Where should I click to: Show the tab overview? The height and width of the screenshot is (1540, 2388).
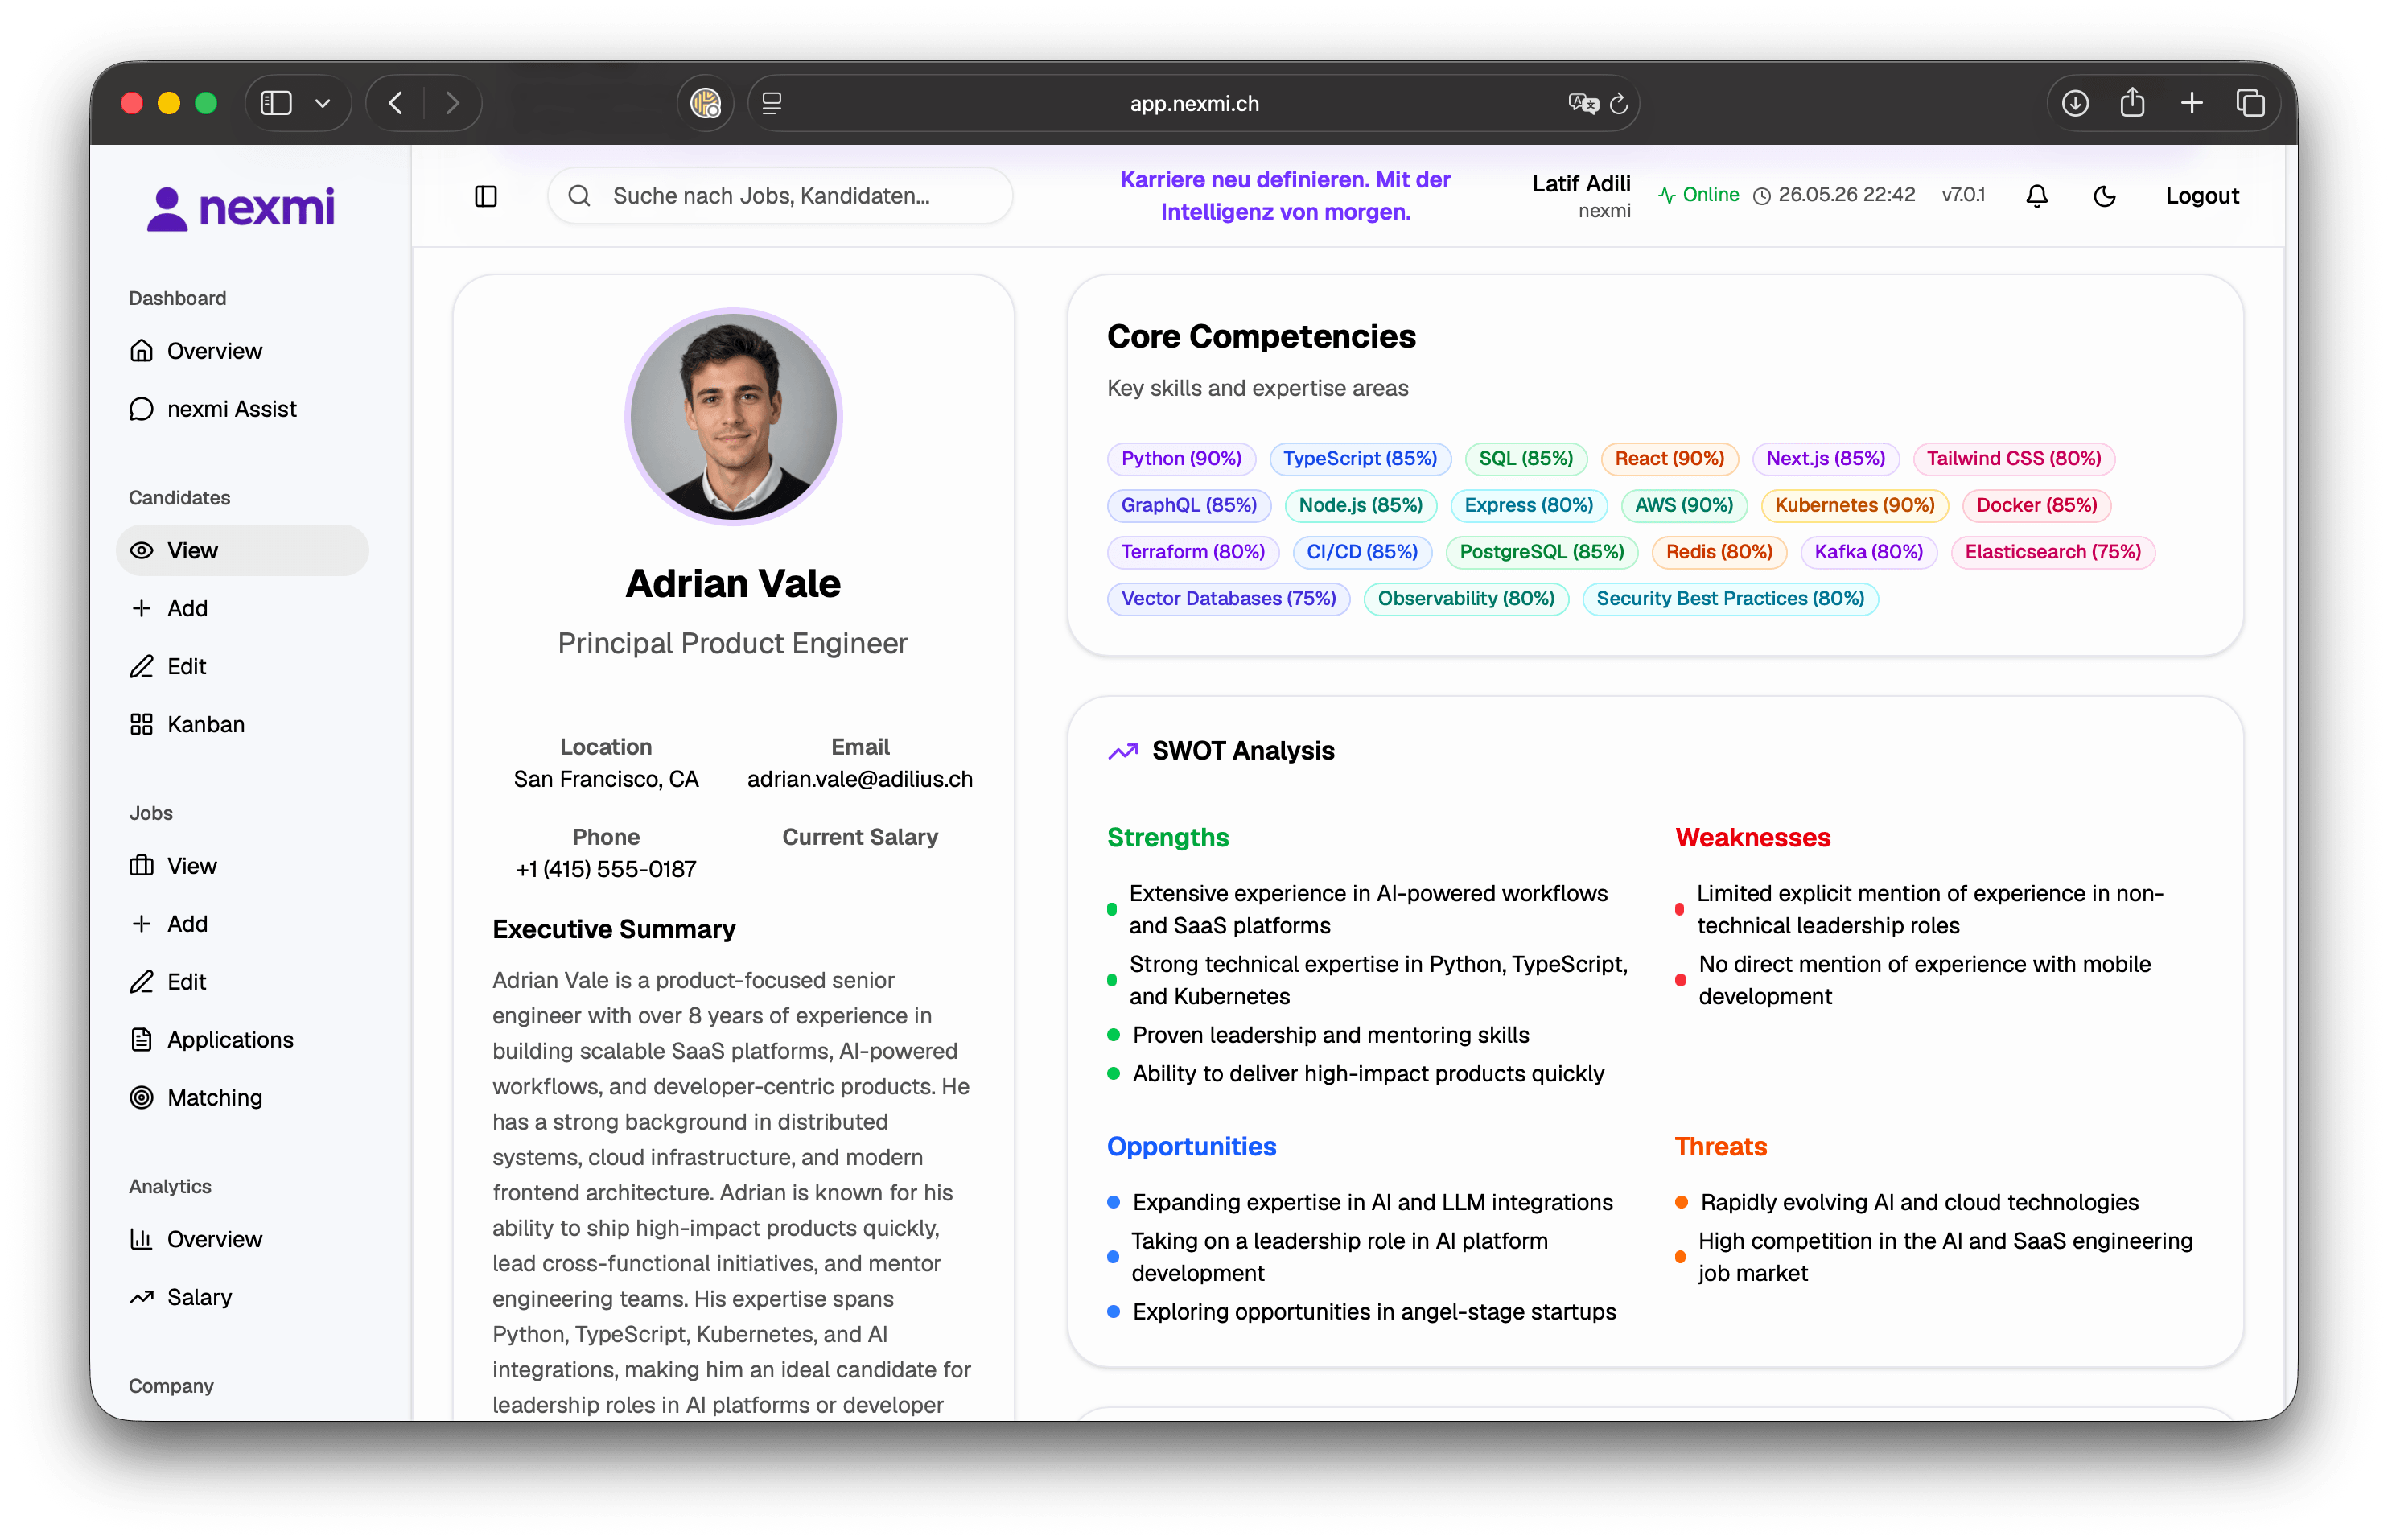[x=2250, y=103]
